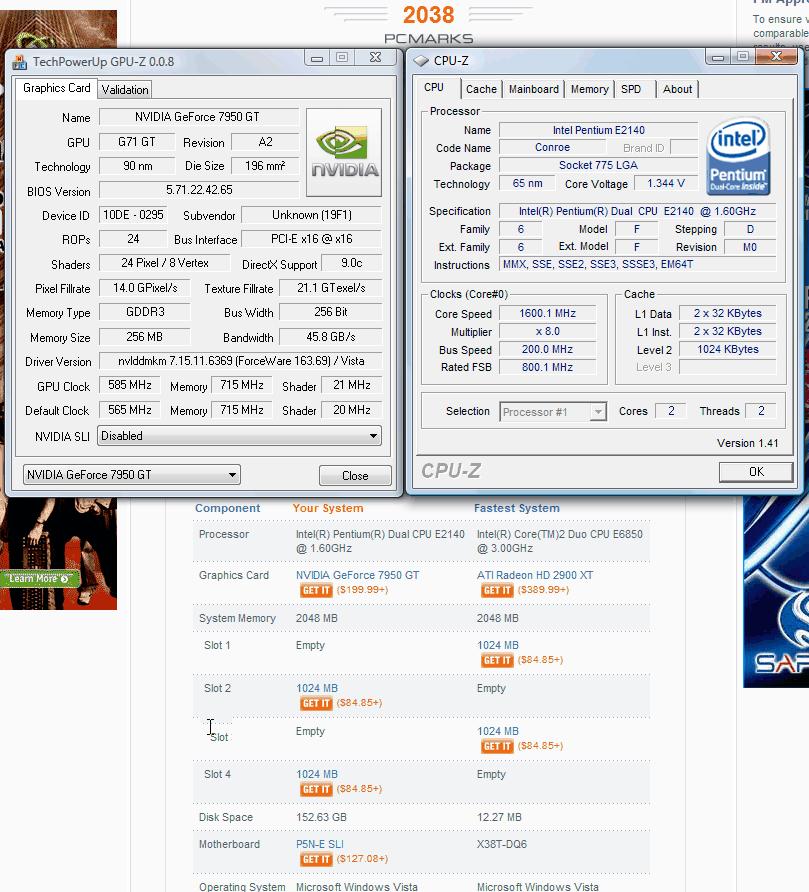Click GET IT for Slot 4 memory
The height and width of the screenshot is (892, 809).
[x=316, y=789]
